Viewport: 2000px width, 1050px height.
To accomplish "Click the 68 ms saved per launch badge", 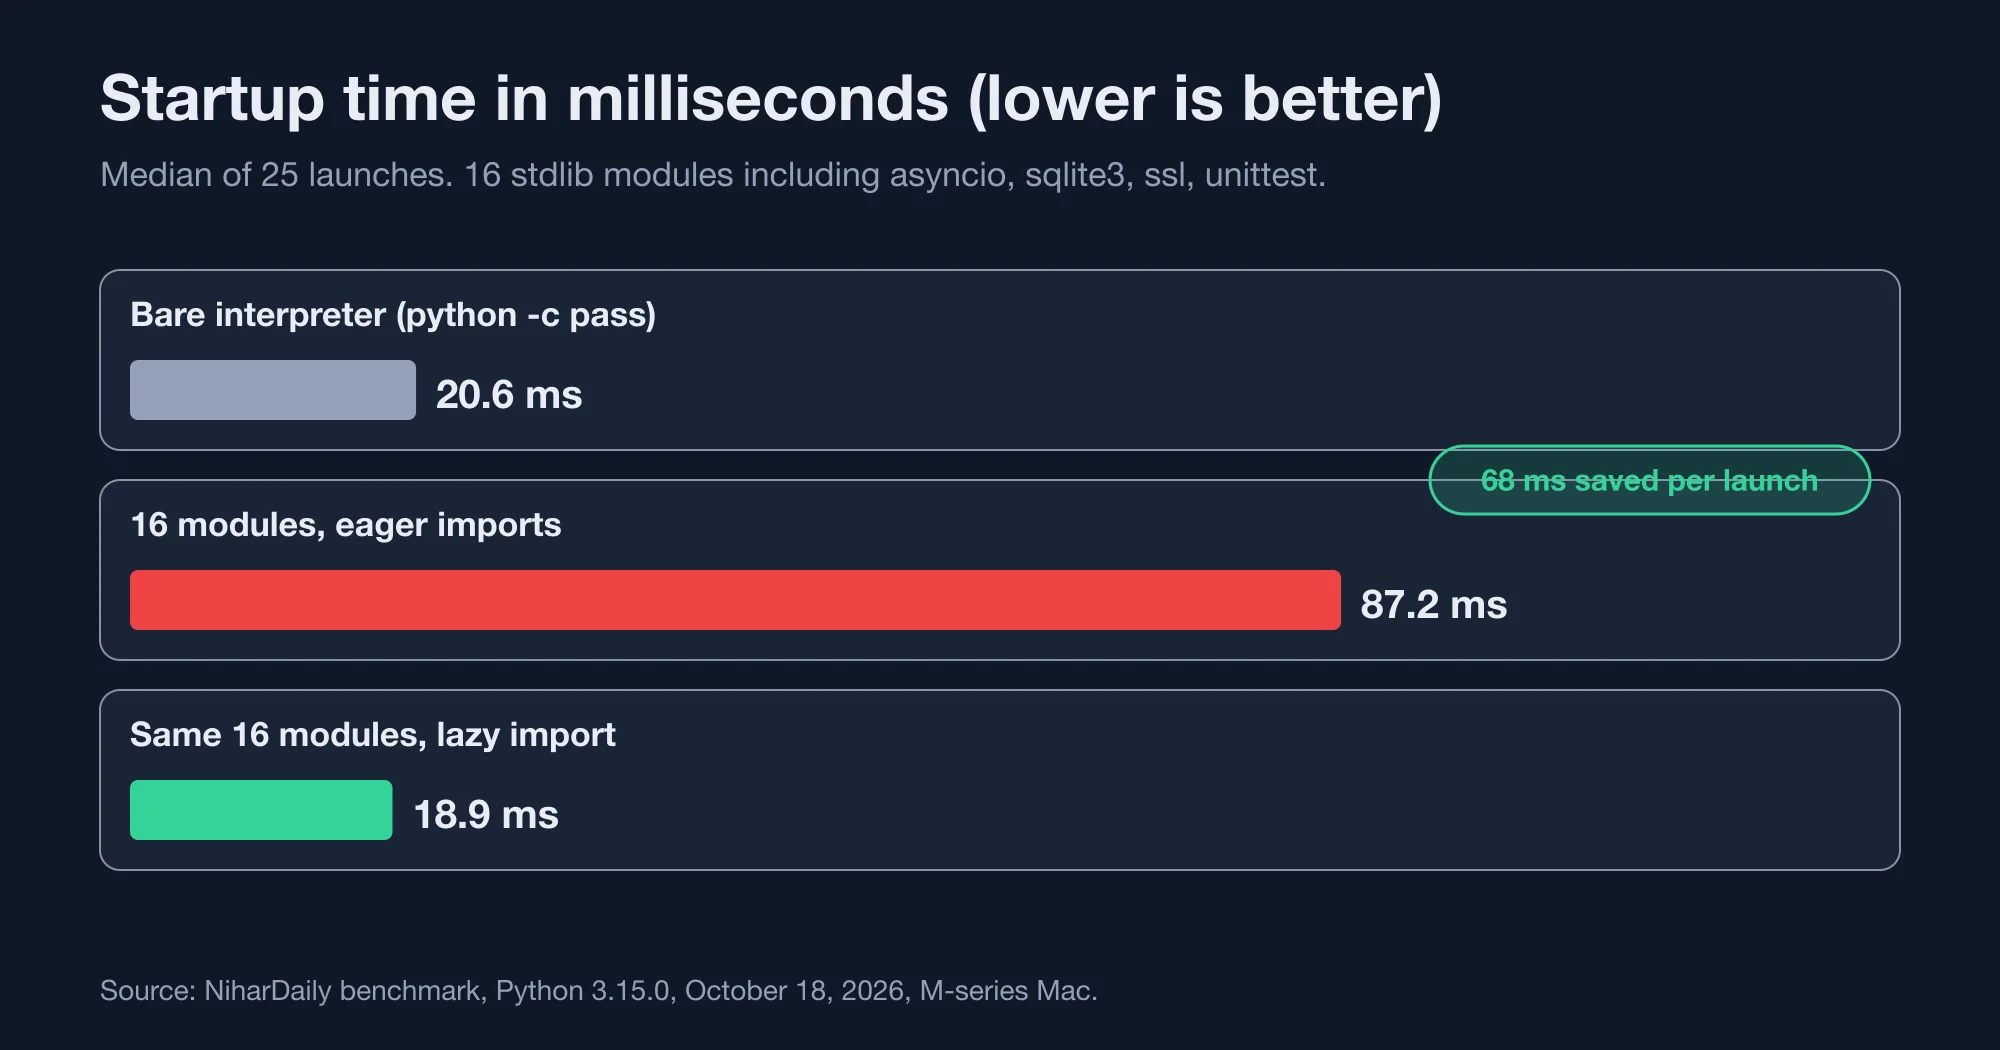I will coord(1649,480).
